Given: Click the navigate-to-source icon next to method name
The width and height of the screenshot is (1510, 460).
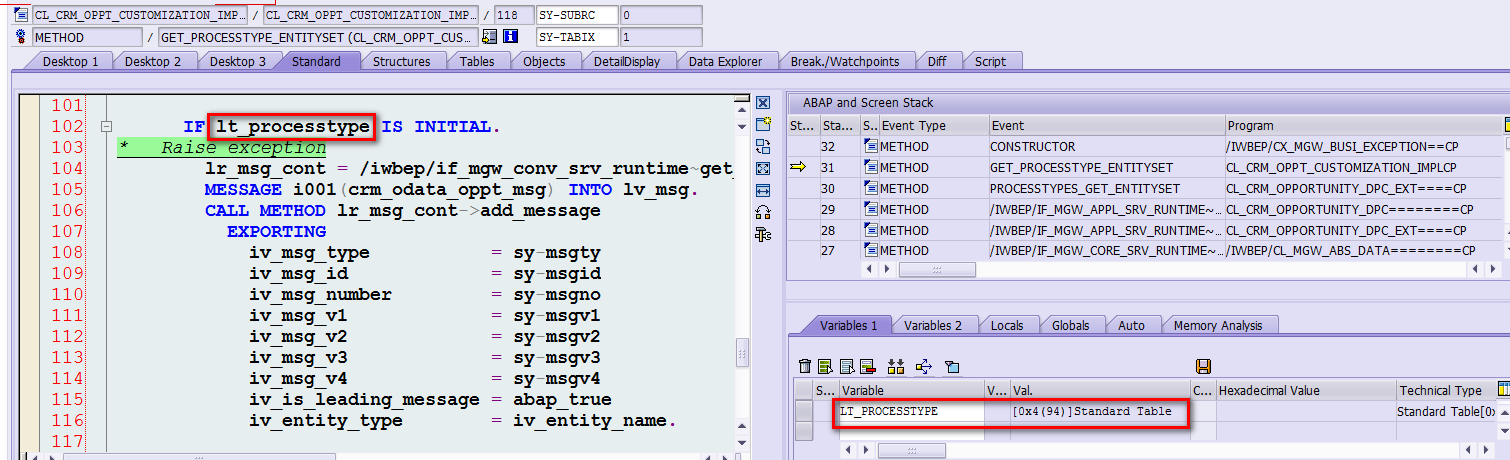Looking at the screenshot, I should [489, 37].
